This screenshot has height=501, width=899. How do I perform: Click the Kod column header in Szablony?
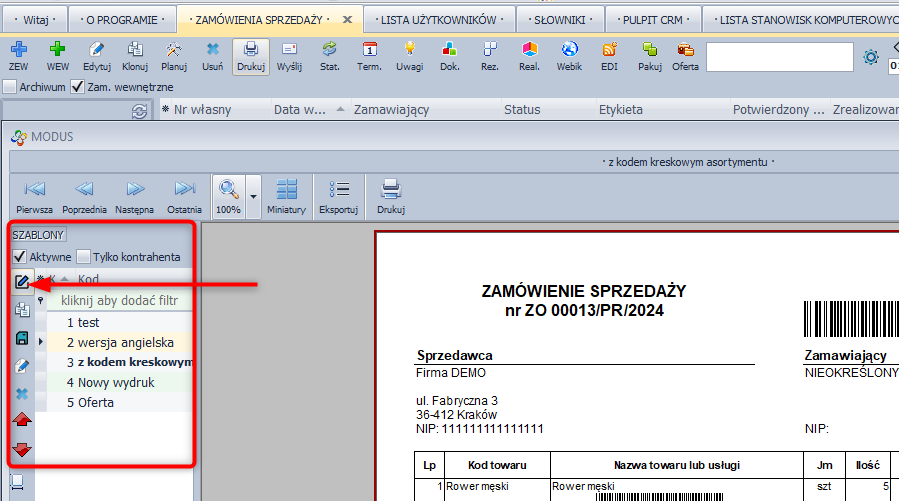(x=133, y=279)
